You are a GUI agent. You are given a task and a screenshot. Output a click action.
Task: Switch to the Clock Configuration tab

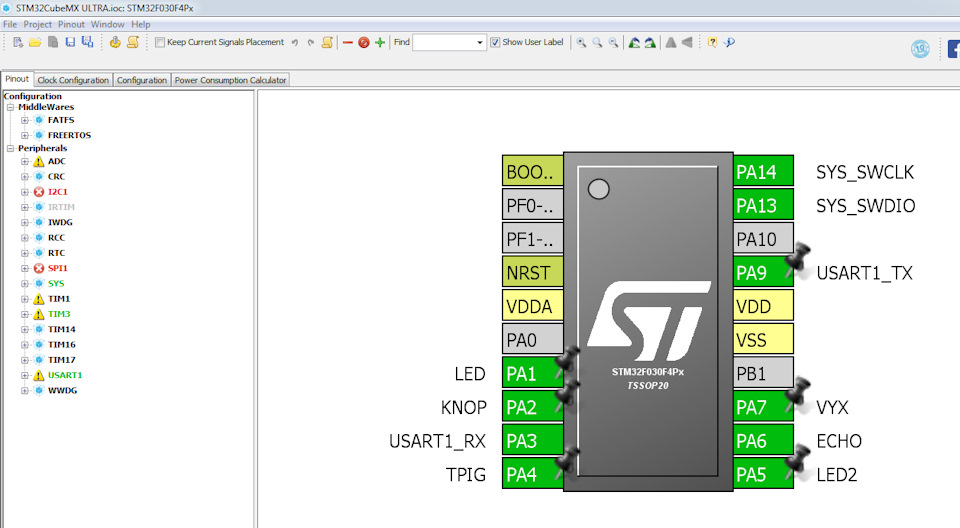[73, 80]
